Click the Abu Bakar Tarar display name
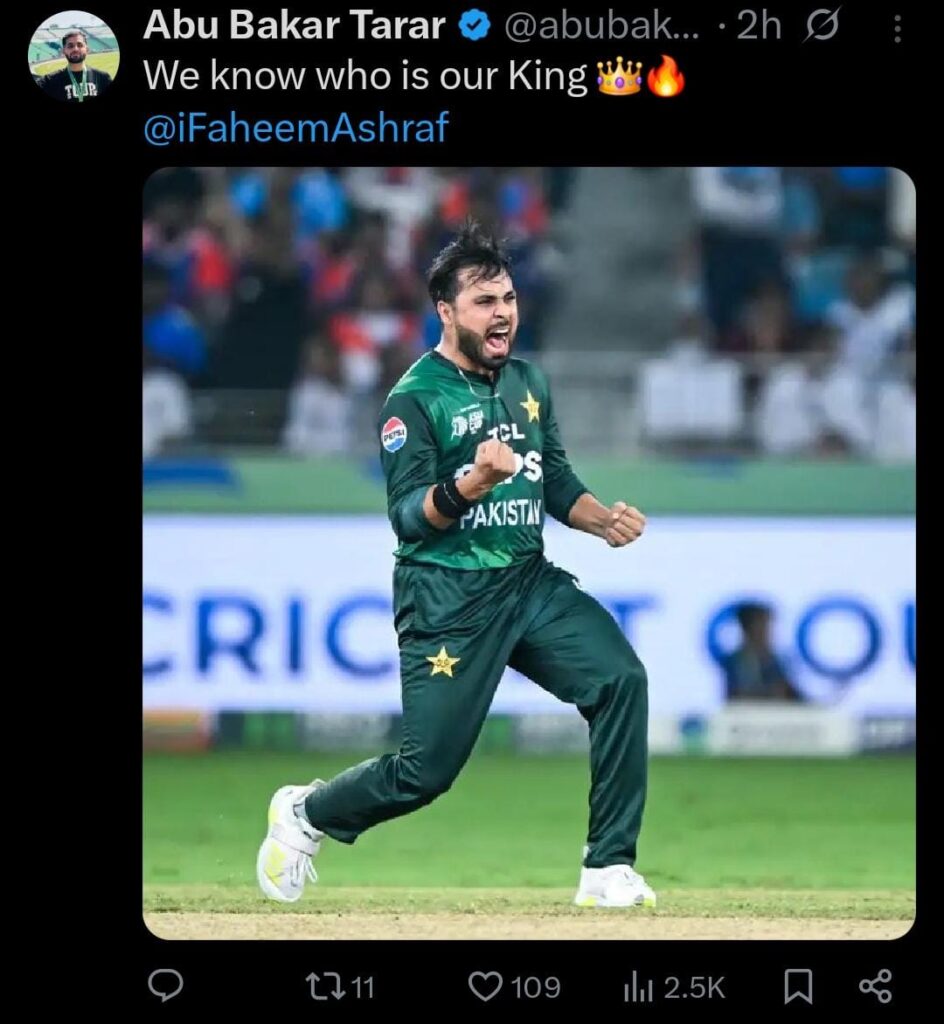This screenshot has height=1024, width=944. [x=294, y=26]
